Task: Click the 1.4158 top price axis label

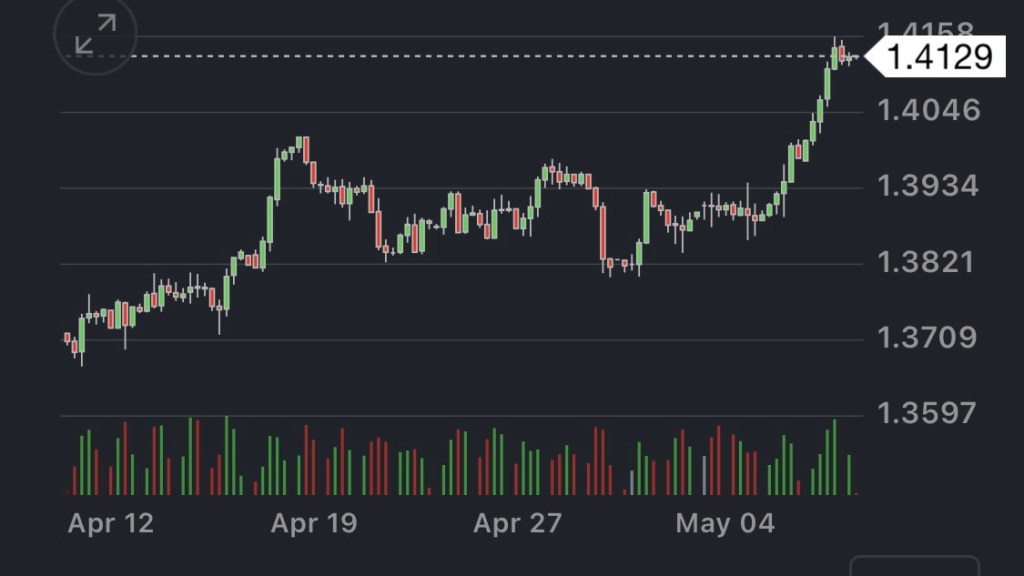Action: [x=925, y=32]
